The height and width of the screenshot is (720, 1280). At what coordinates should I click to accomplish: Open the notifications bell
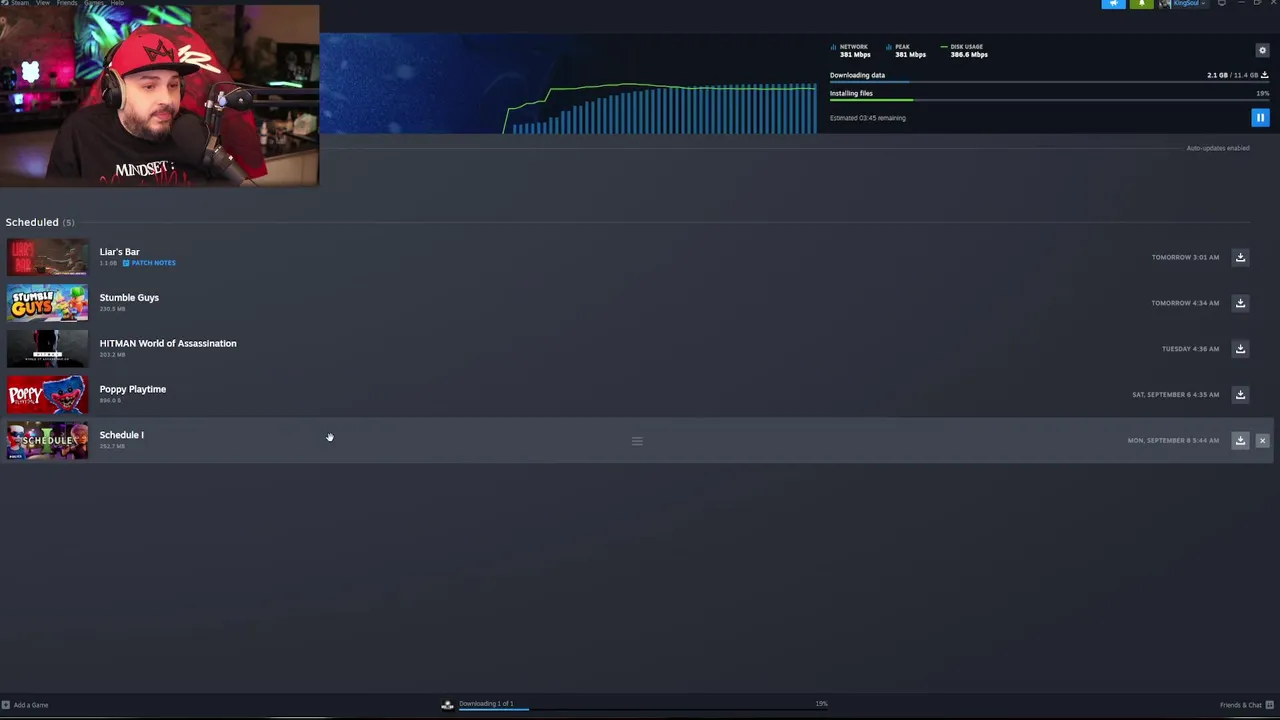[x=1141, y=4]
